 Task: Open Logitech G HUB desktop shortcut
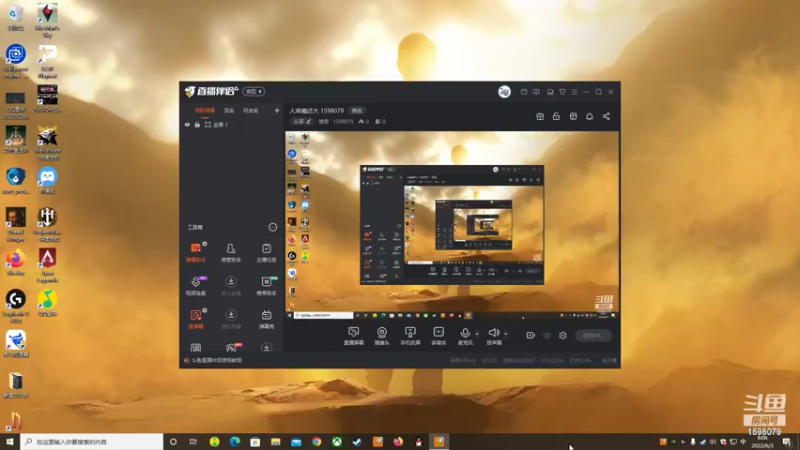pyautogui.click(x=15, y=306)
